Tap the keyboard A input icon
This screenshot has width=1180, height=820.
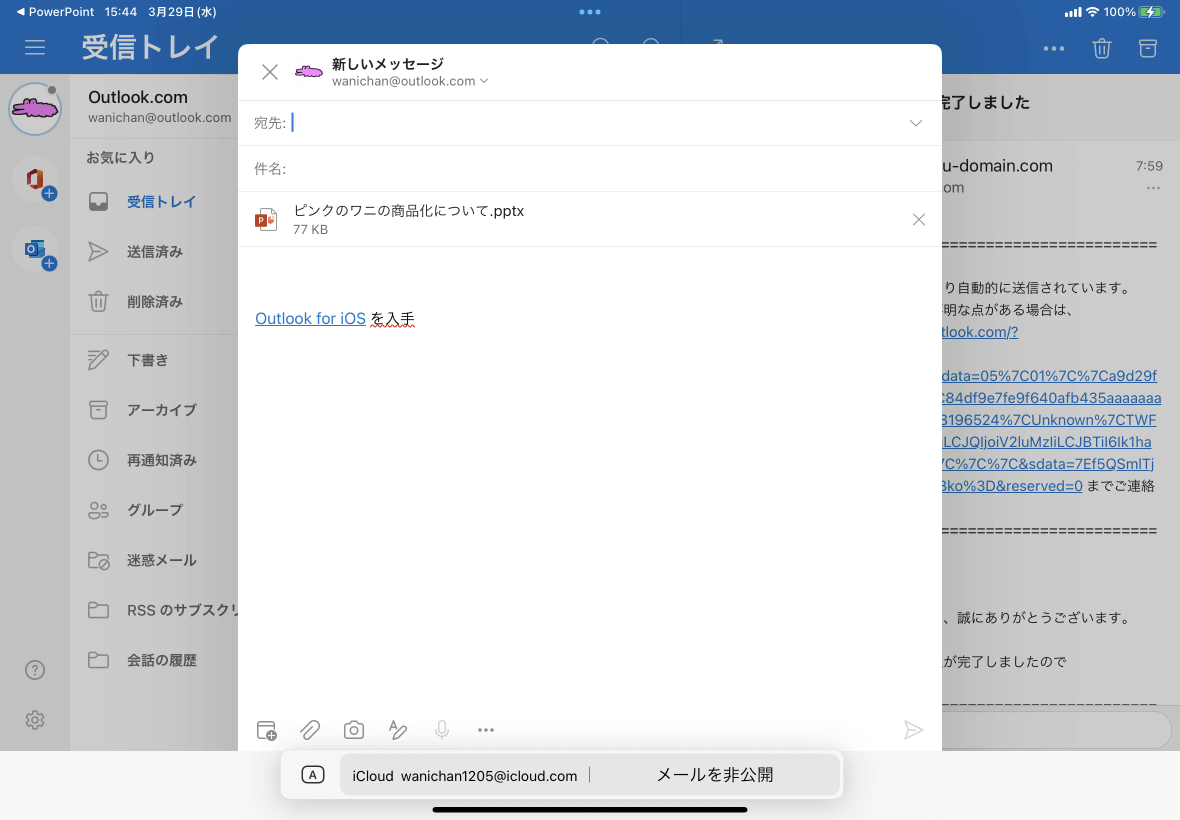pos(312,775)
